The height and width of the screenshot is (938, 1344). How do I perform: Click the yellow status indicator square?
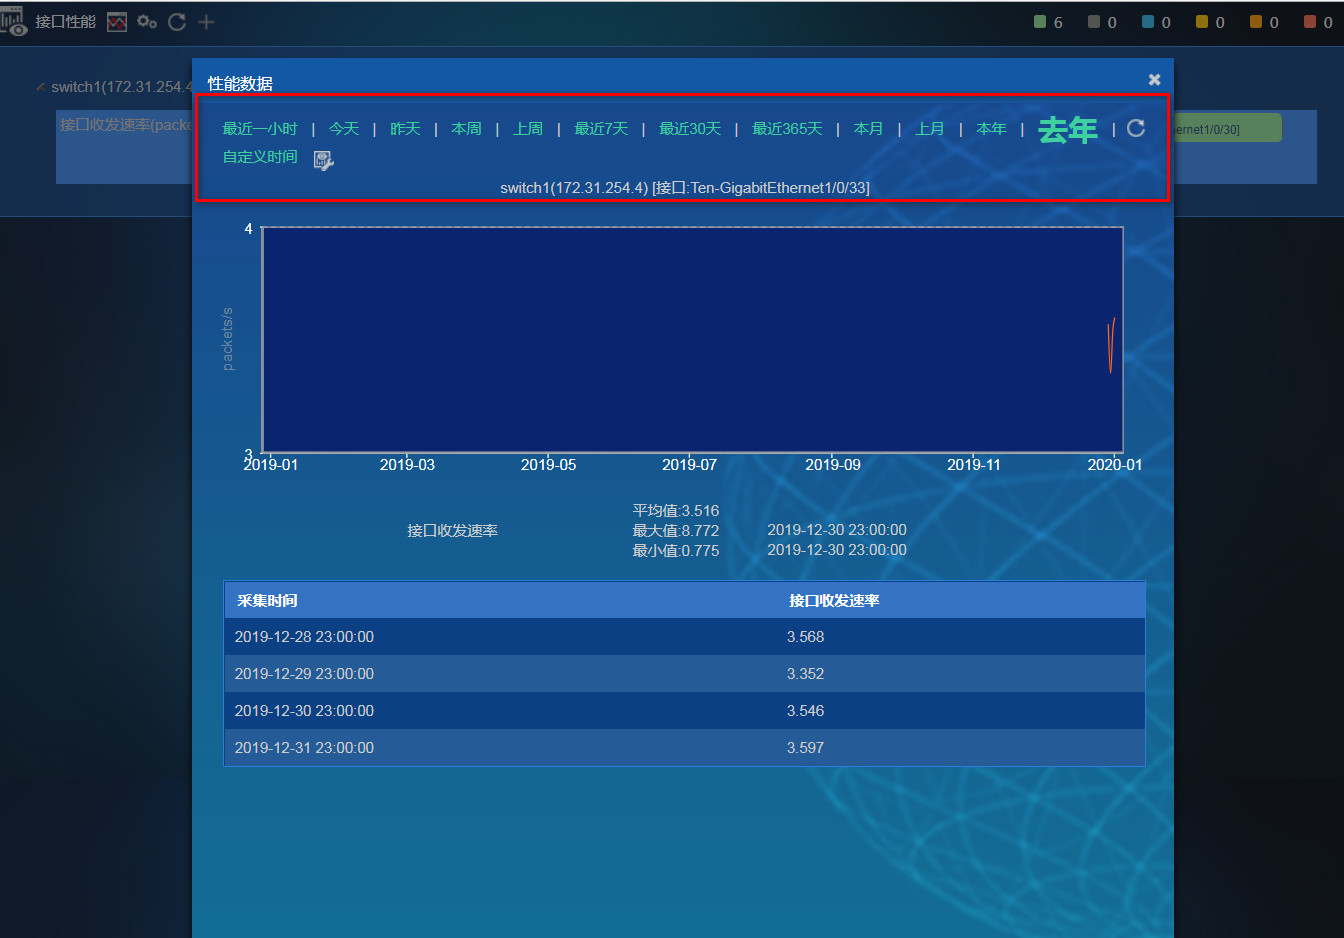(1202, 22)
